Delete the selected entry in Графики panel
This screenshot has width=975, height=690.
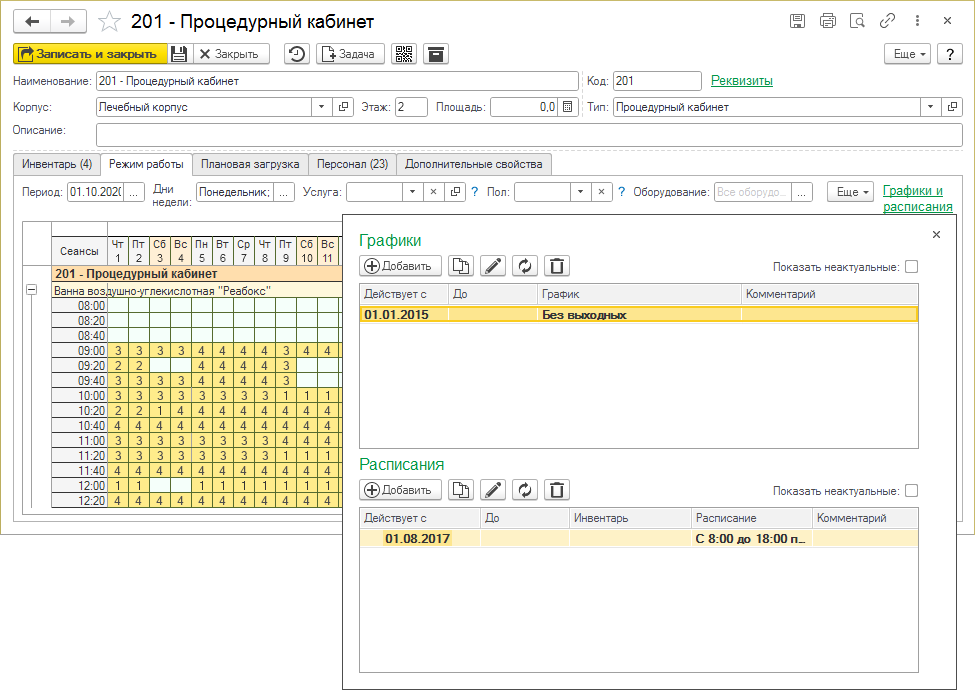(x=558, y=266)
